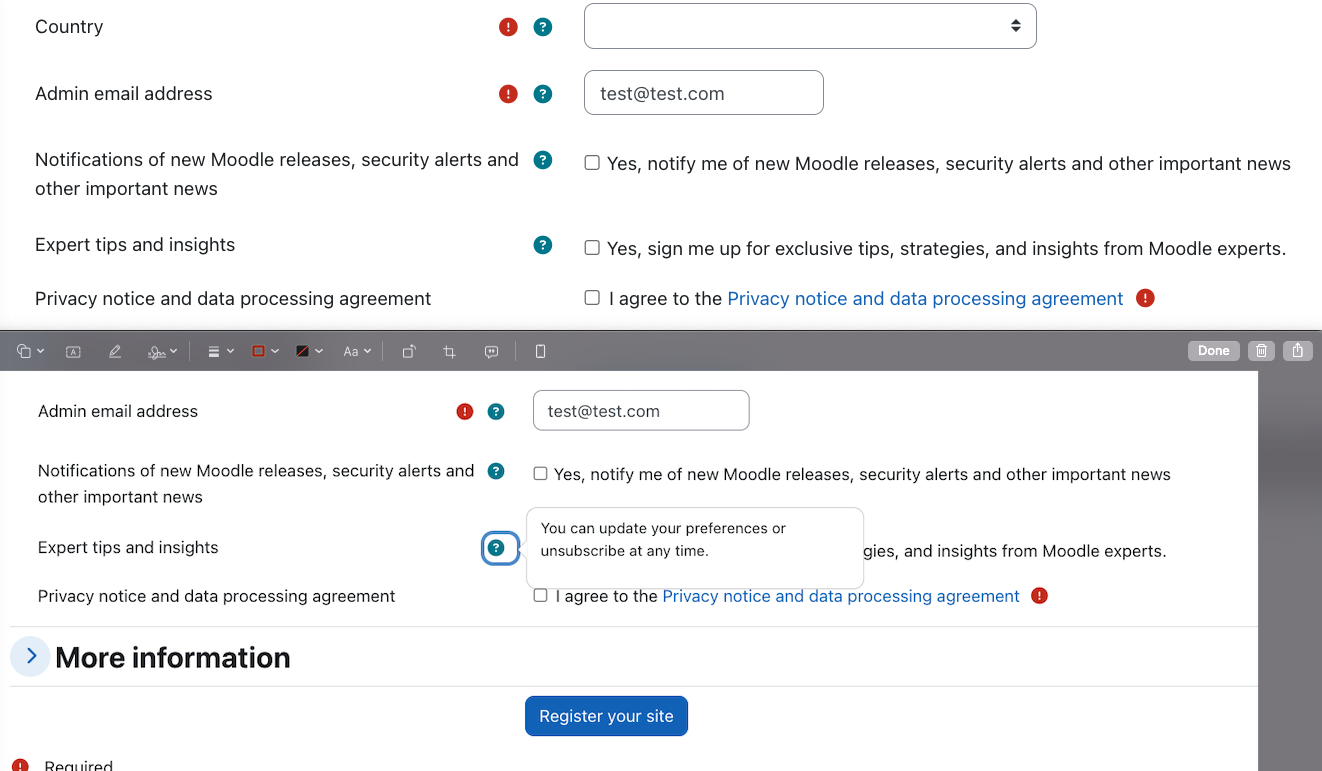Click 'More information' heading text
Image resolution: width=1322 pixels, height=771 pixels.
[x=173, y=657]
